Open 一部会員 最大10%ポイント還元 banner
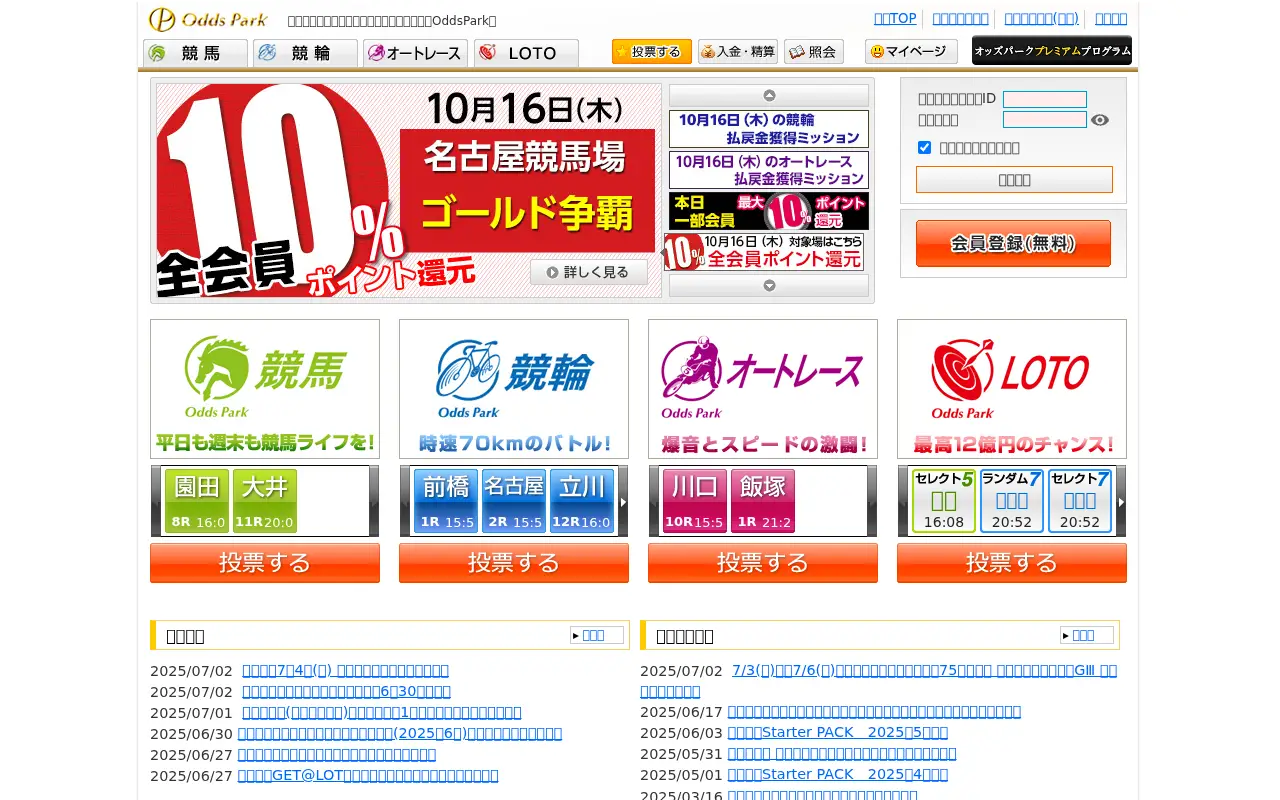The width and height of the screenshot is (1280, 800). pos(769,211)
